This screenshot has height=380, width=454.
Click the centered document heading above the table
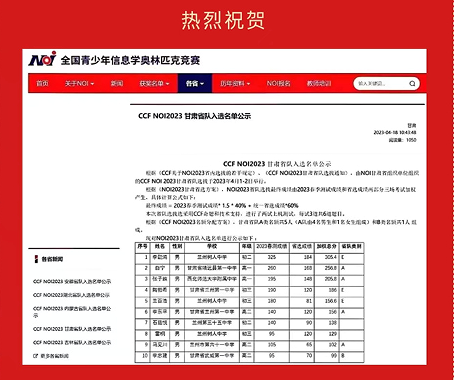(277, 164)
